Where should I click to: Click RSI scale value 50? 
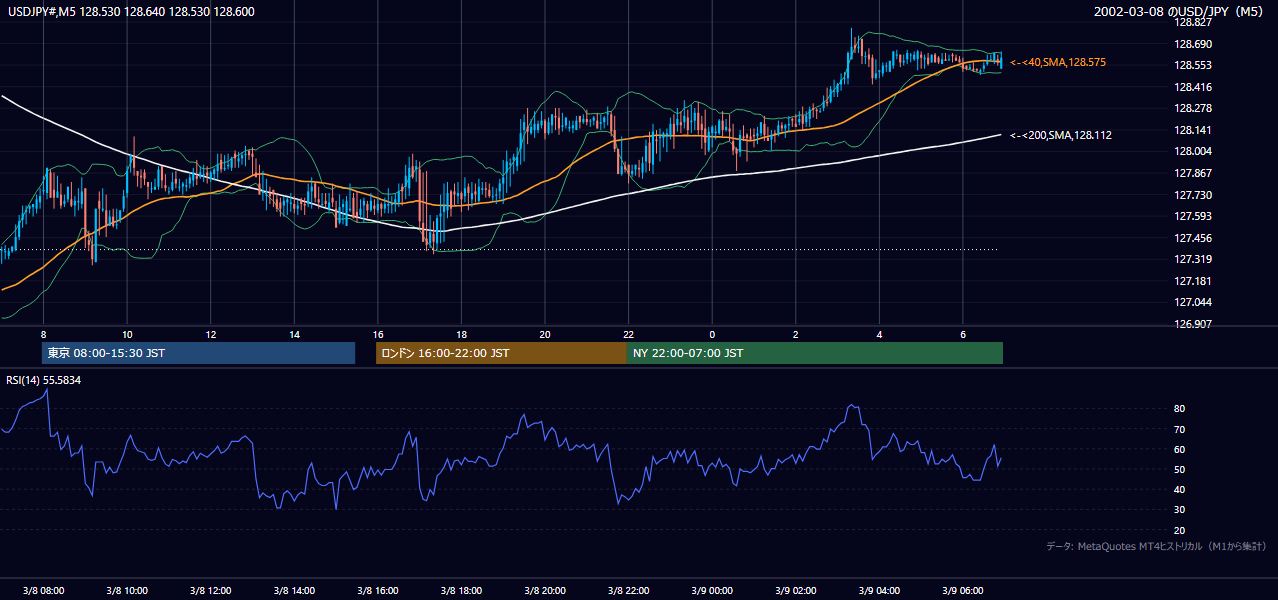click(1180, 469)
